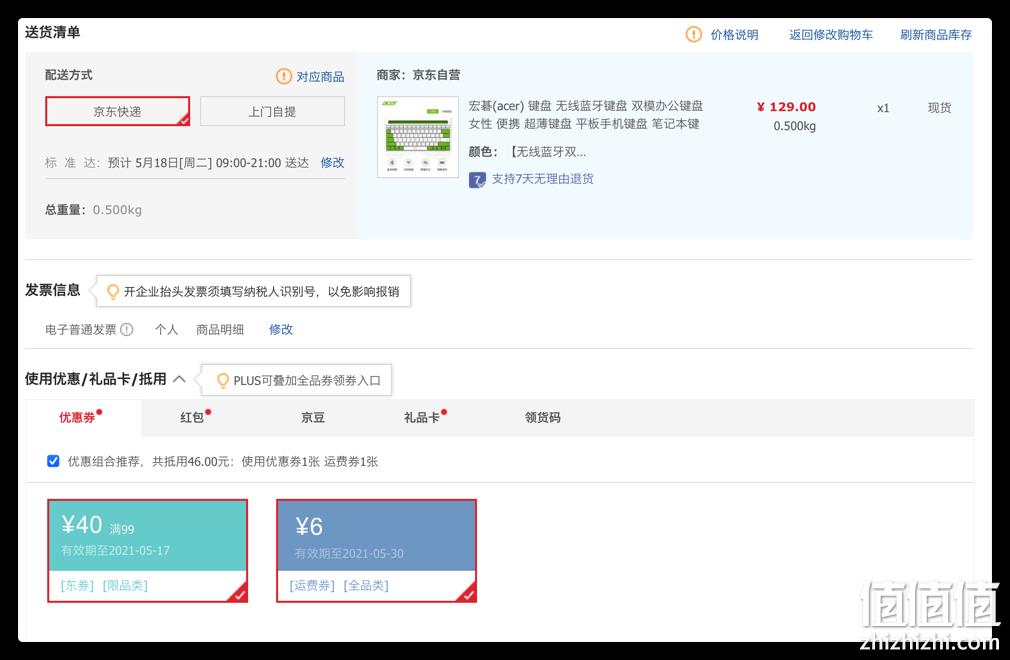Open PLUS可叠加全品券领券入口 link
Viewport: 1010px width, 660px height.
pos(307,381)
